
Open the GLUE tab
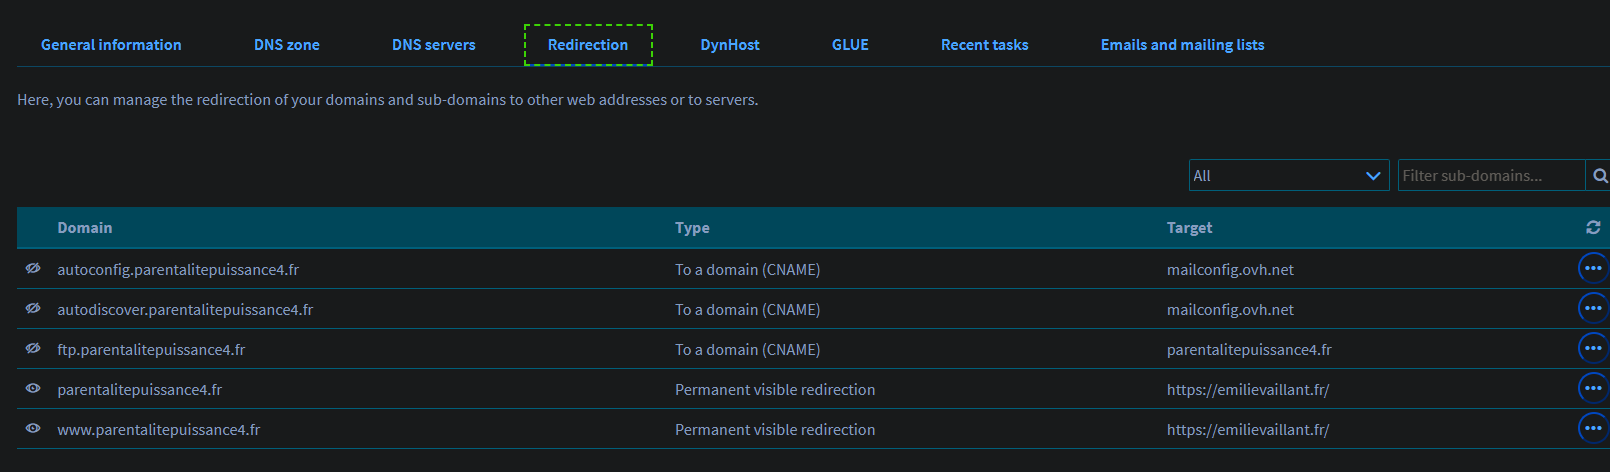850,45
